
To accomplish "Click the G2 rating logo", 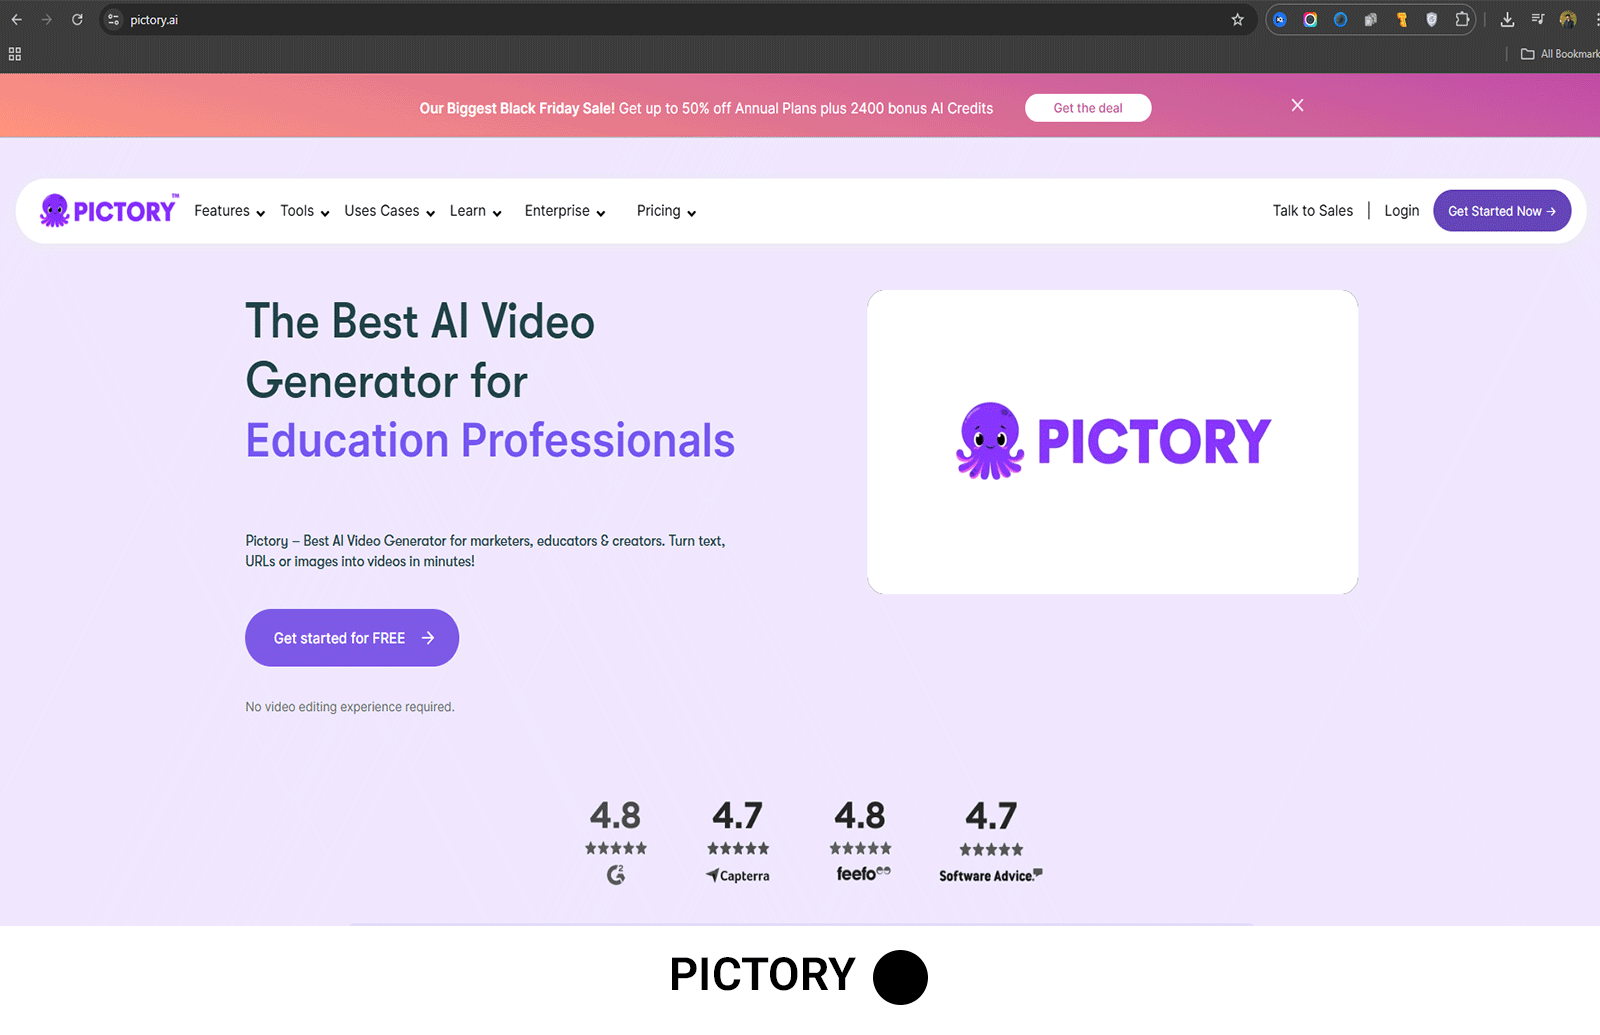I will [616, 875].
